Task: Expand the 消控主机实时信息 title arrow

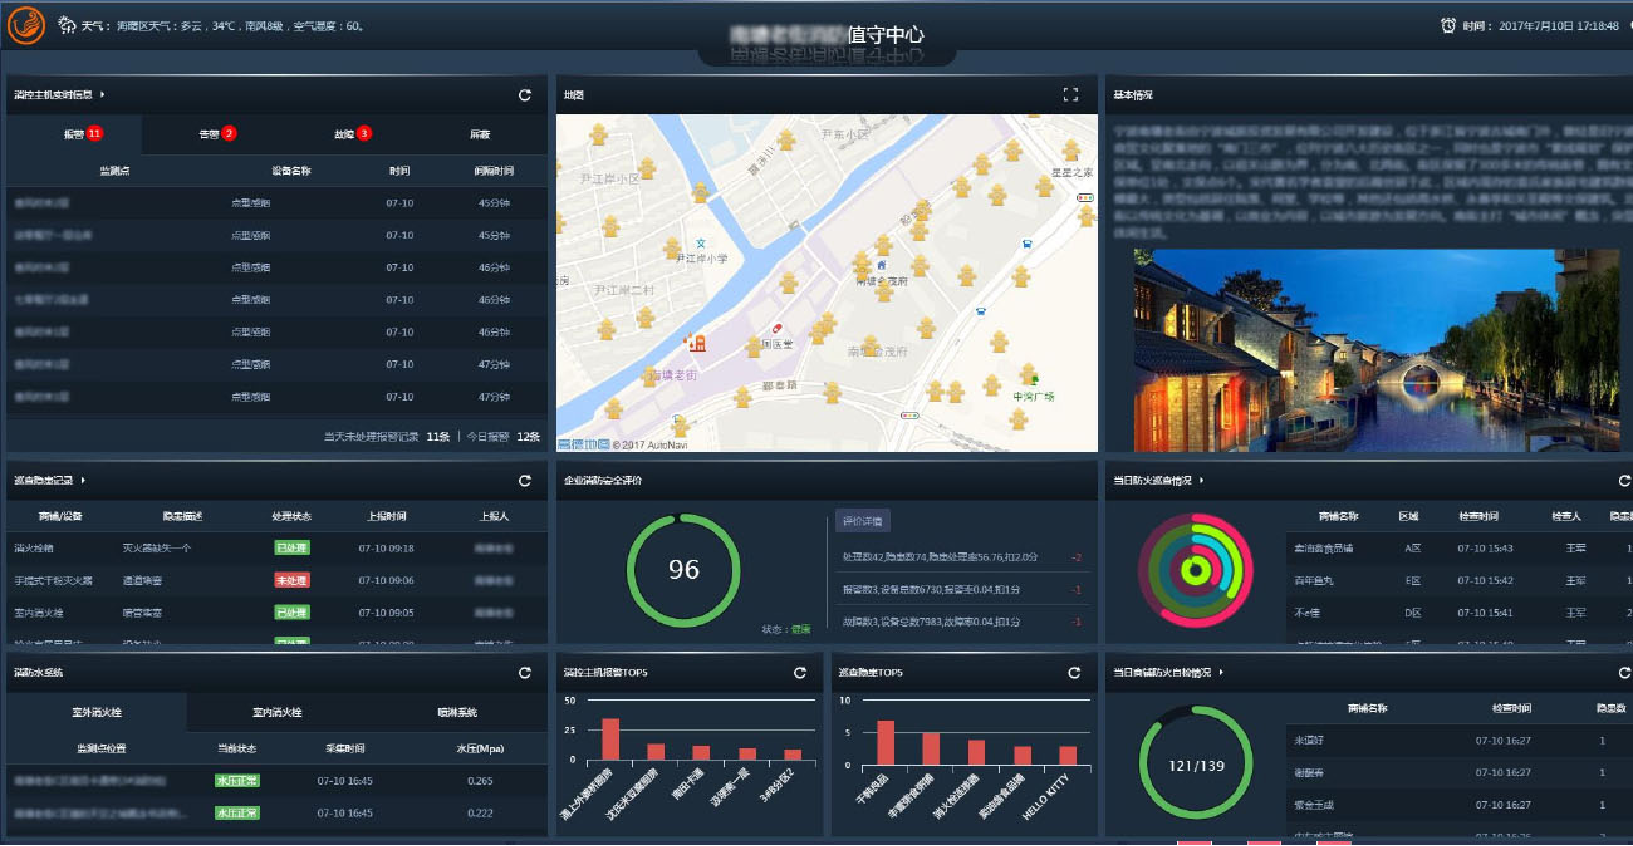Action: [102, 95]
